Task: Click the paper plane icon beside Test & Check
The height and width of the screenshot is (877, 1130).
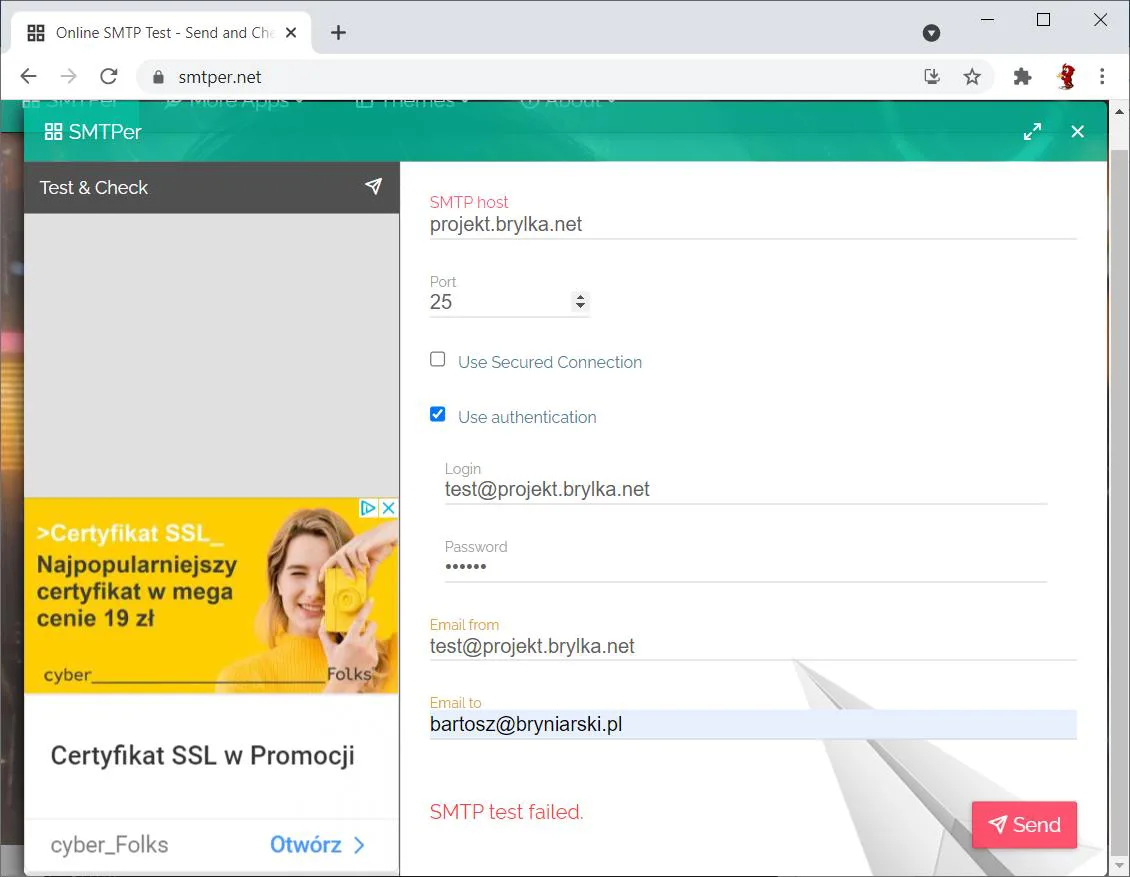Action: point(373,187)
